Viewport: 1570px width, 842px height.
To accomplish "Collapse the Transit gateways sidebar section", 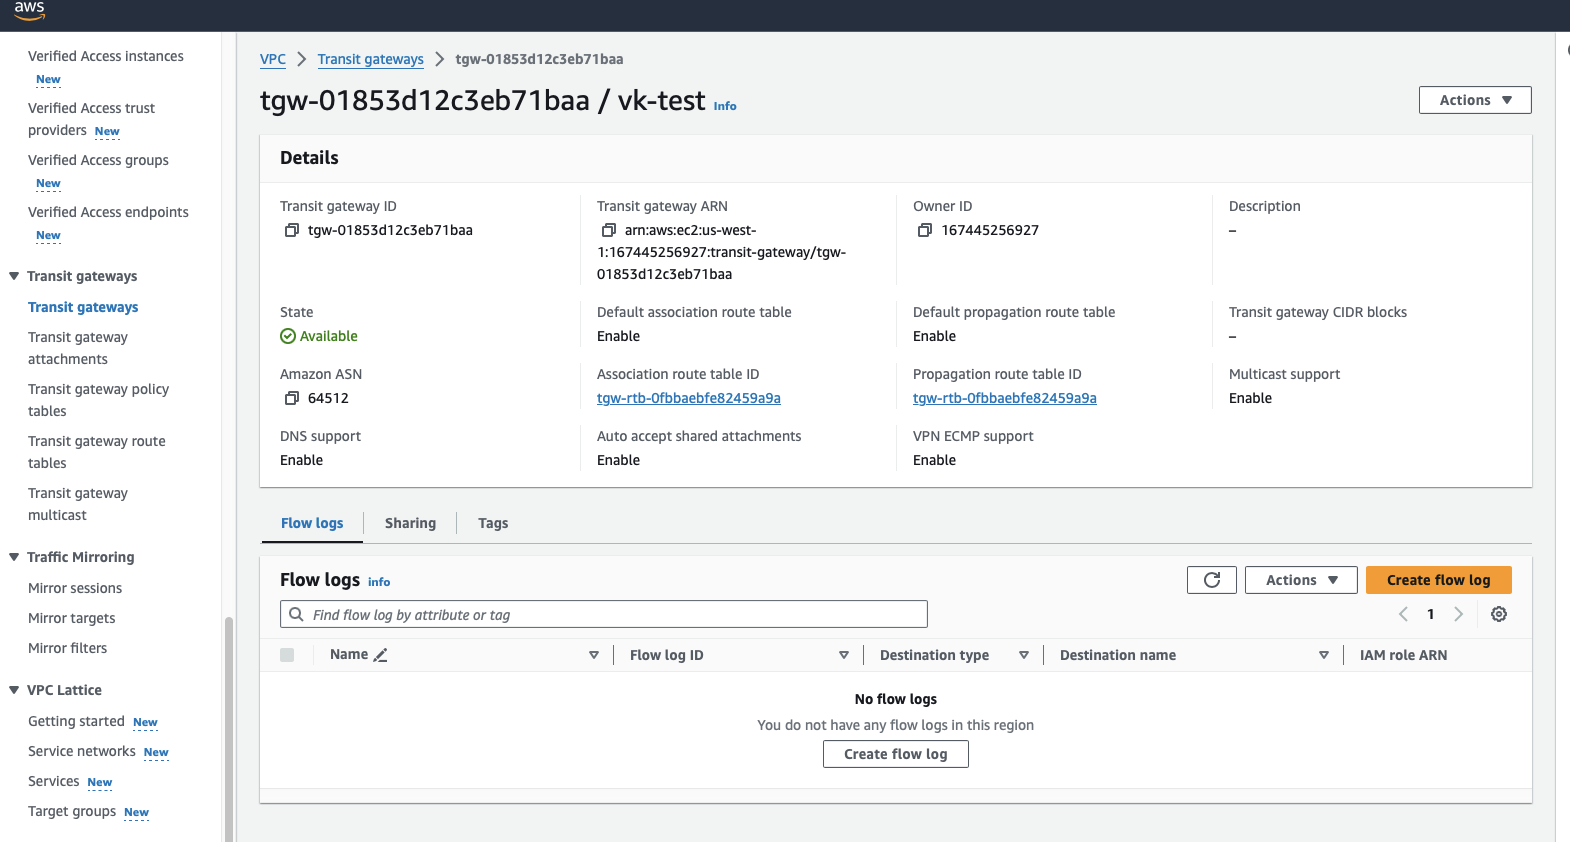I will (14, 276).
